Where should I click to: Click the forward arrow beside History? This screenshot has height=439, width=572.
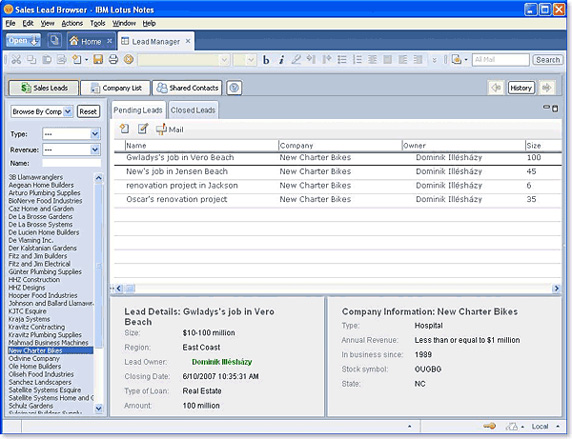pos(547,88)
